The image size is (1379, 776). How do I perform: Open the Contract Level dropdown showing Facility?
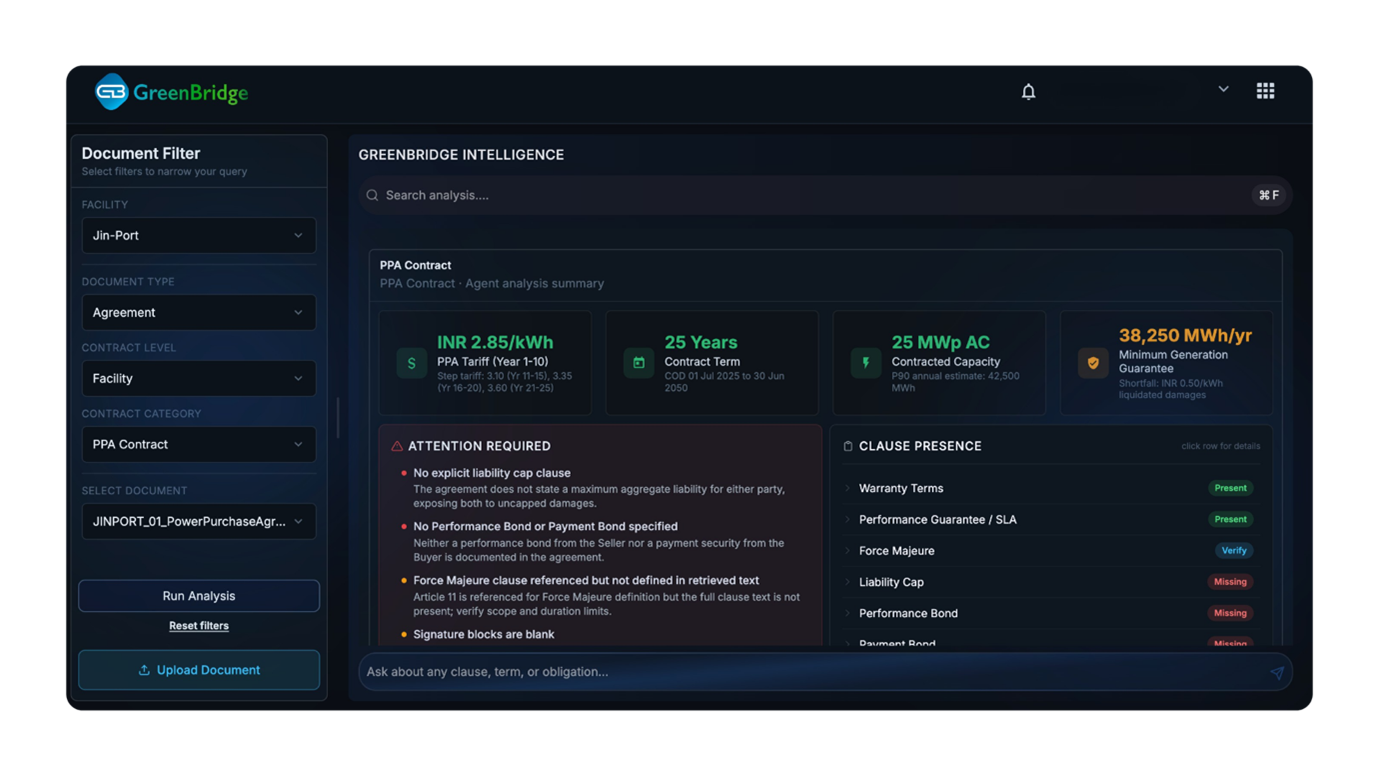[x=198, y=378]
